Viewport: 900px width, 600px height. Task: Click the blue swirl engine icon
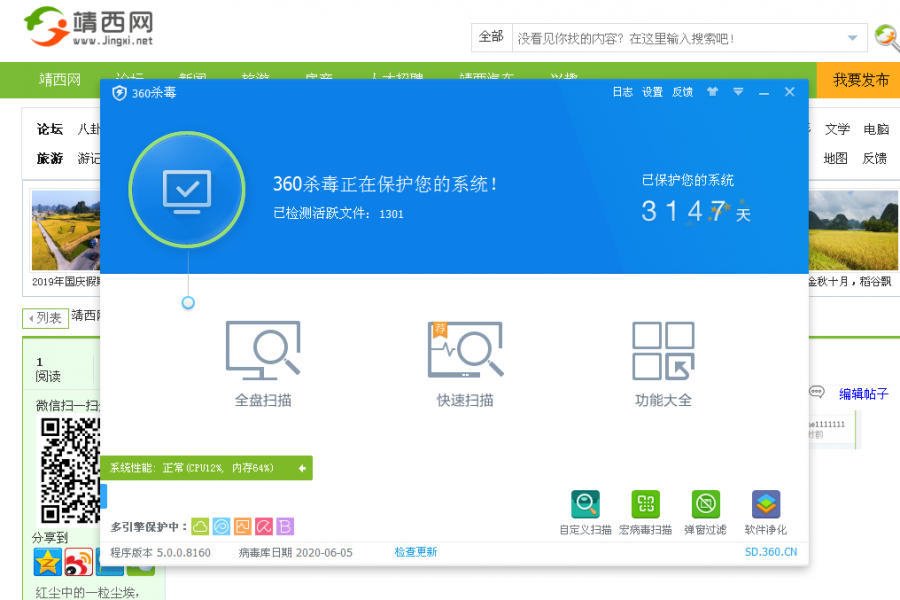[221, 526]
